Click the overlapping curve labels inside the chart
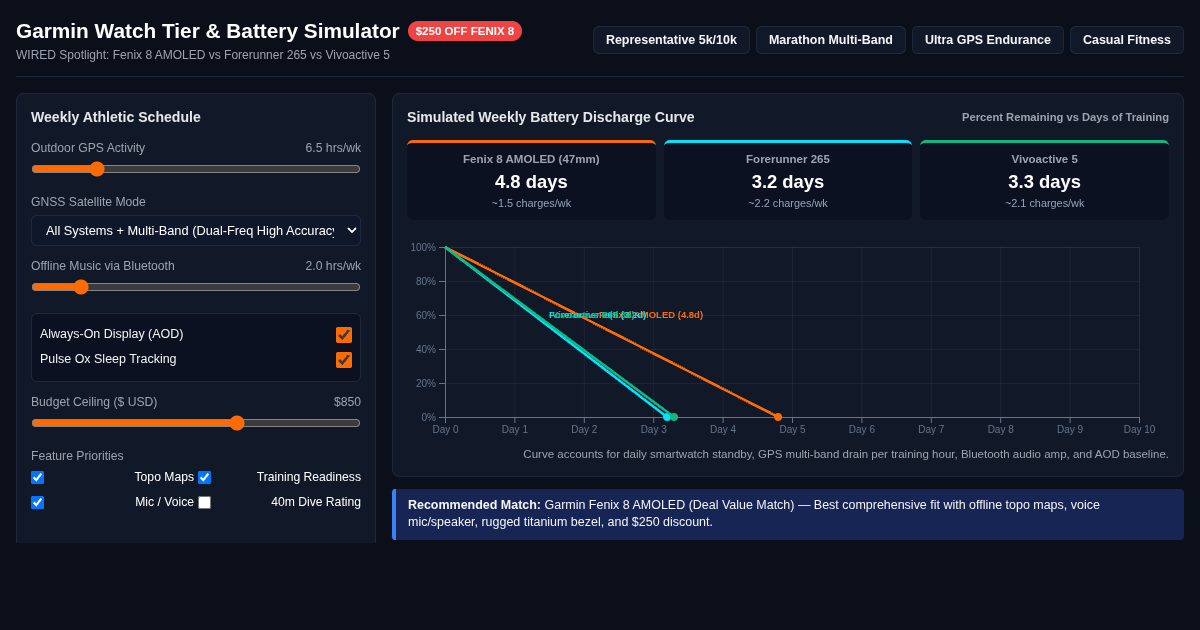Screen dimensions: 1200x630 click(626, 315)
